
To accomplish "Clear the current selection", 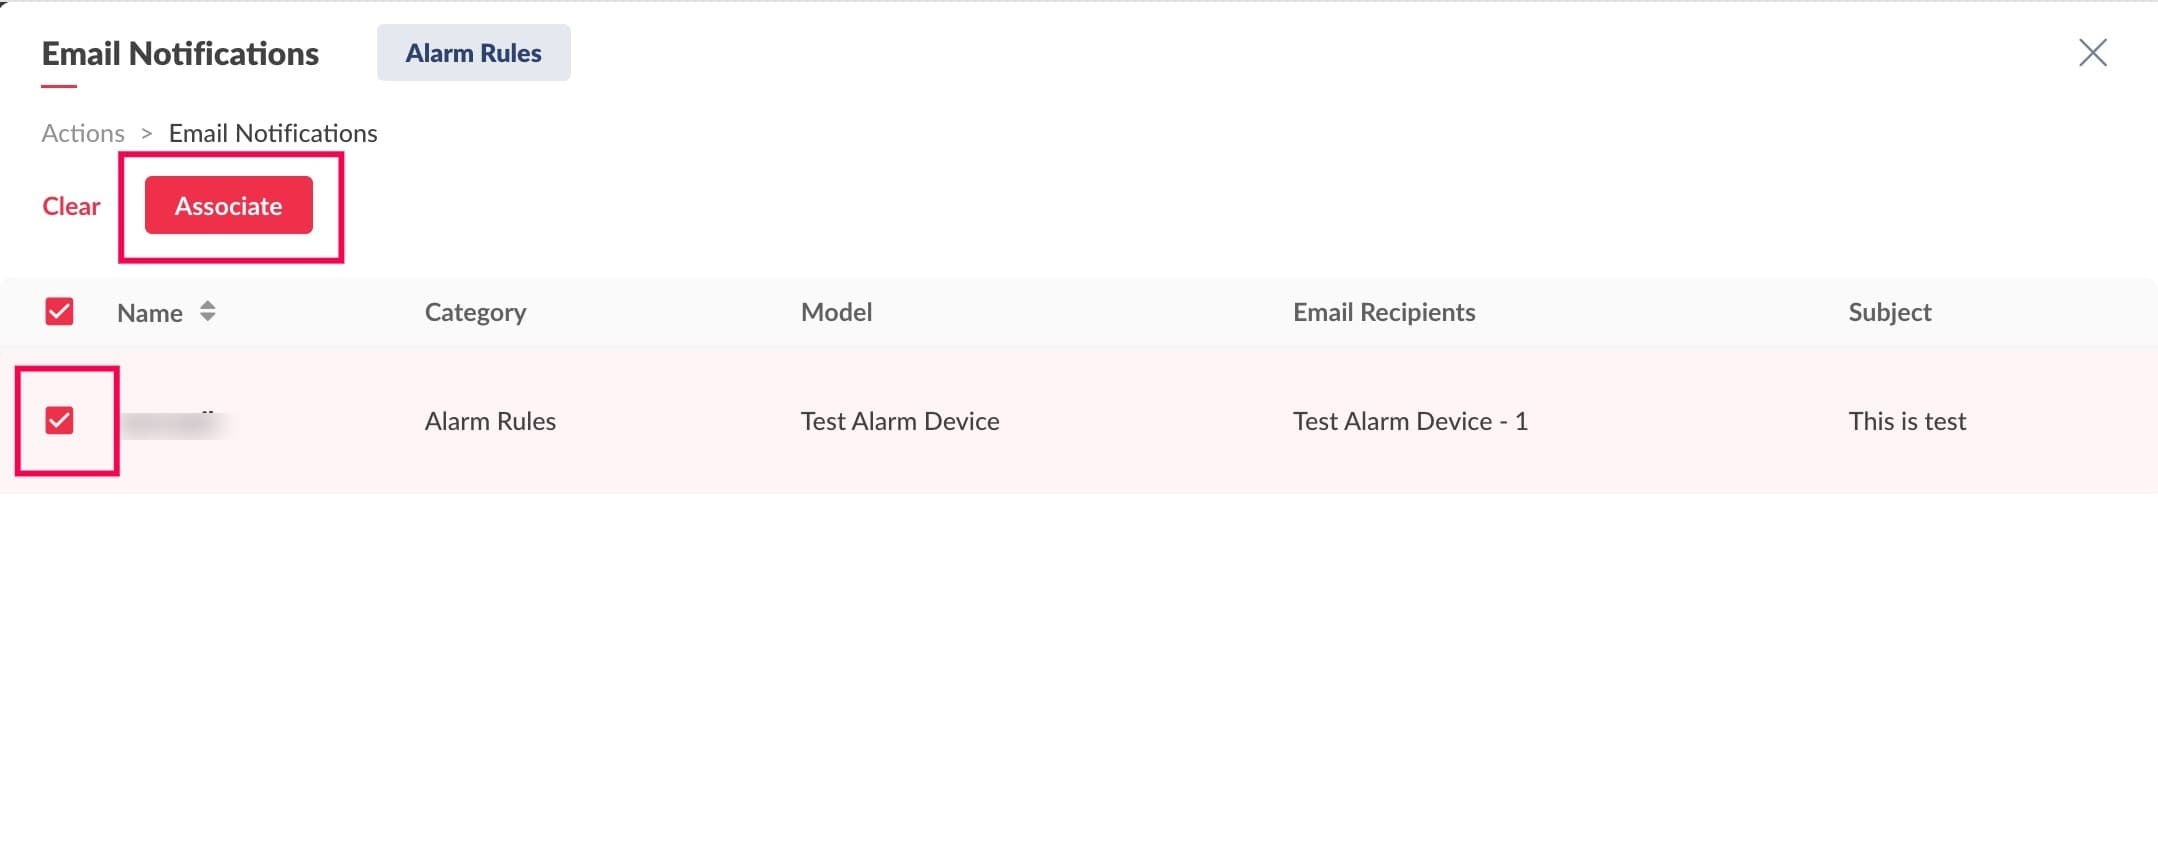I will coord(71,206).
